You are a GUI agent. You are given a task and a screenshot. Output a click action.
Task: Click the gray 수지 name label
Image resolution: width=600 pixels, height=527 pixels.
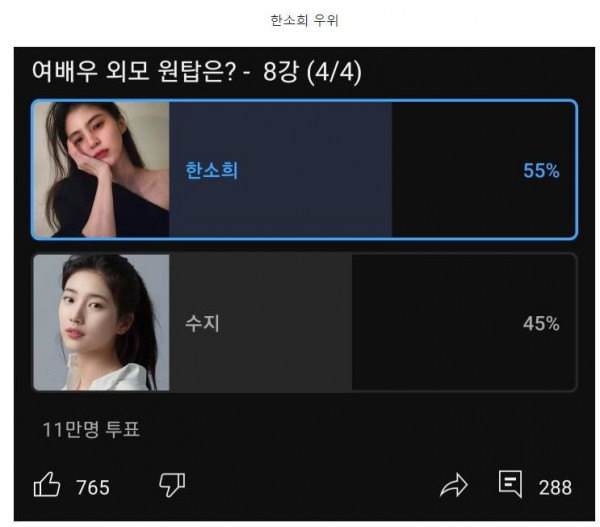pyautogui.click(x=202, y=323)
